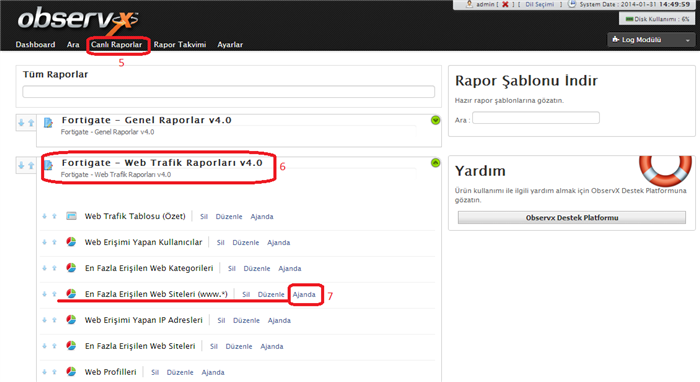Click pie icon of Web Siteleri (www.*) report

(71, 294)
